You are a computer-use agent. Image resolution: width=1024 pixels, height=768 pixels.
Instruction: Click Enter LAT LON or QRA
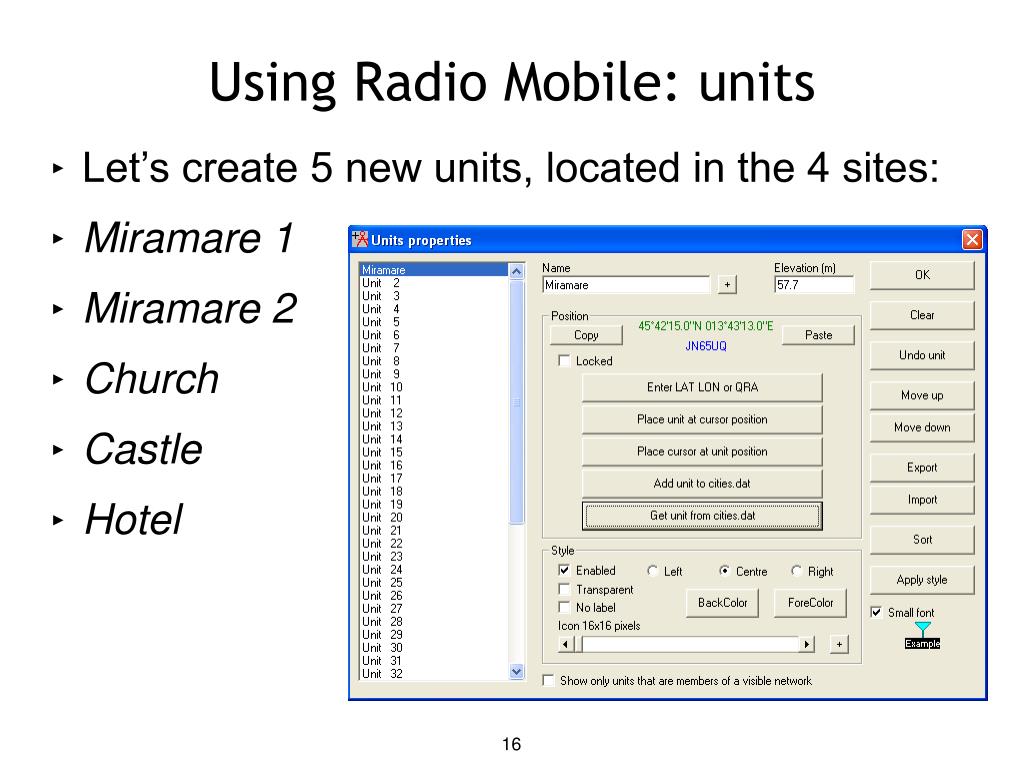coord(702,387)
